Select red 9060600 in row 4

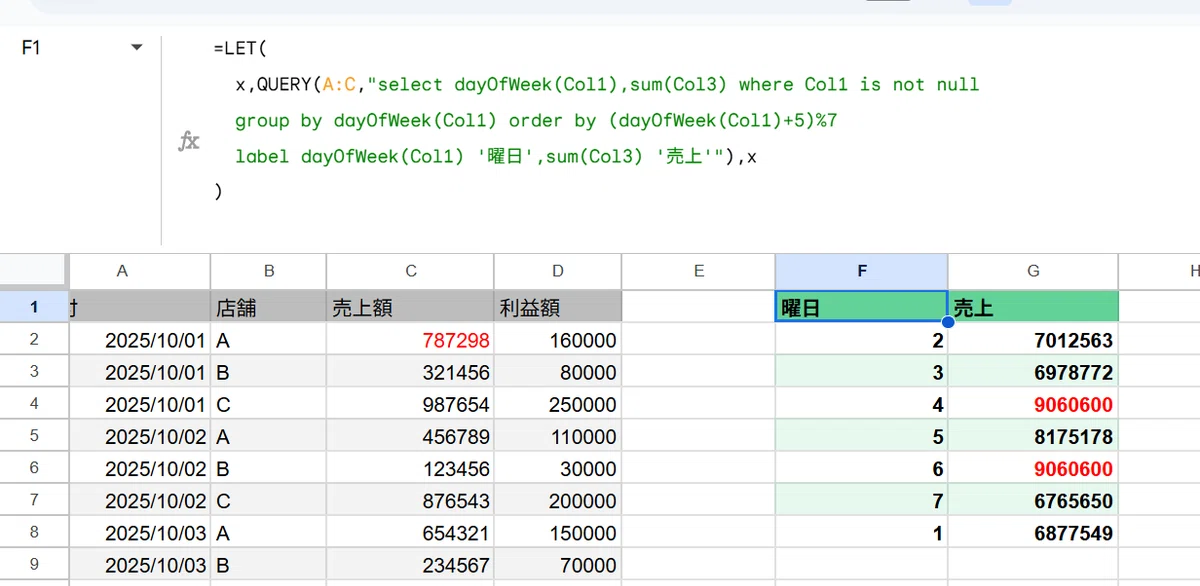1033,404
